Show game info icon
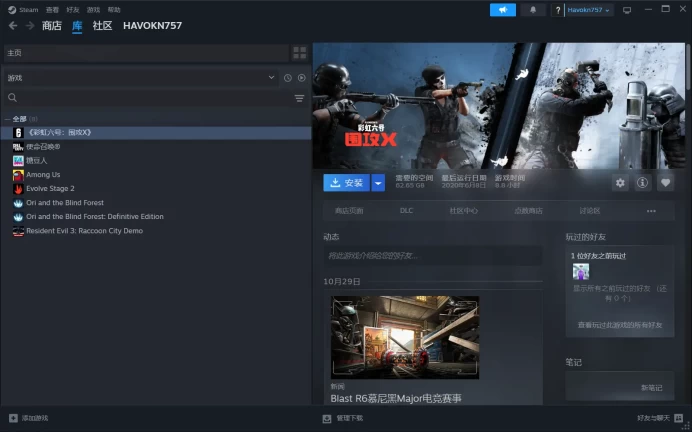692x432 pixels. pos(643,183)
